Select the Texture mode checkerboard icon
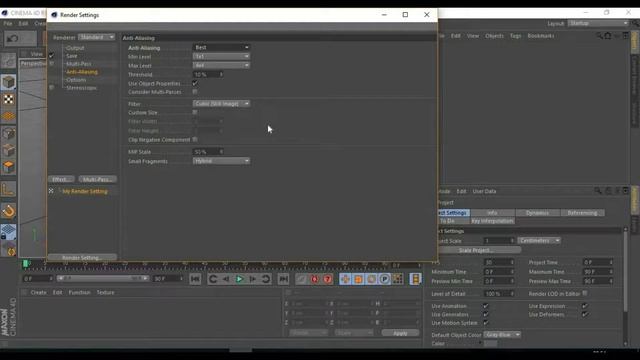 click(8, 99)
